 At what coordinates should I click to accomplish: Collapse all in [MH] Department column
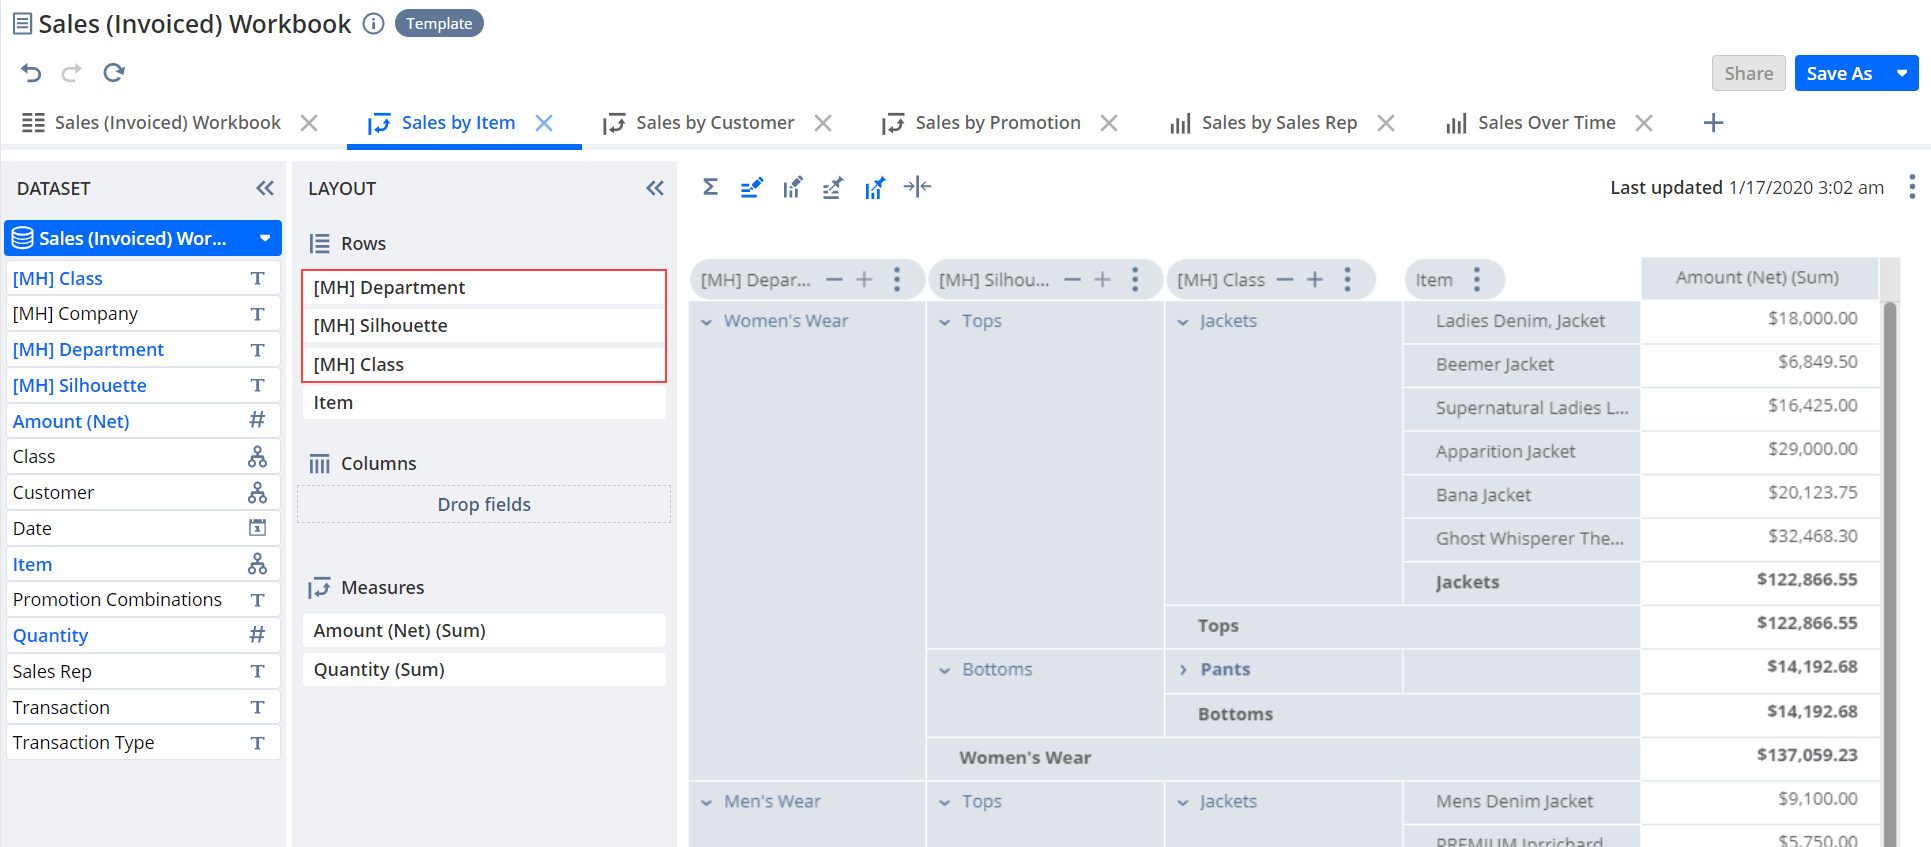[x=834, y=280]
